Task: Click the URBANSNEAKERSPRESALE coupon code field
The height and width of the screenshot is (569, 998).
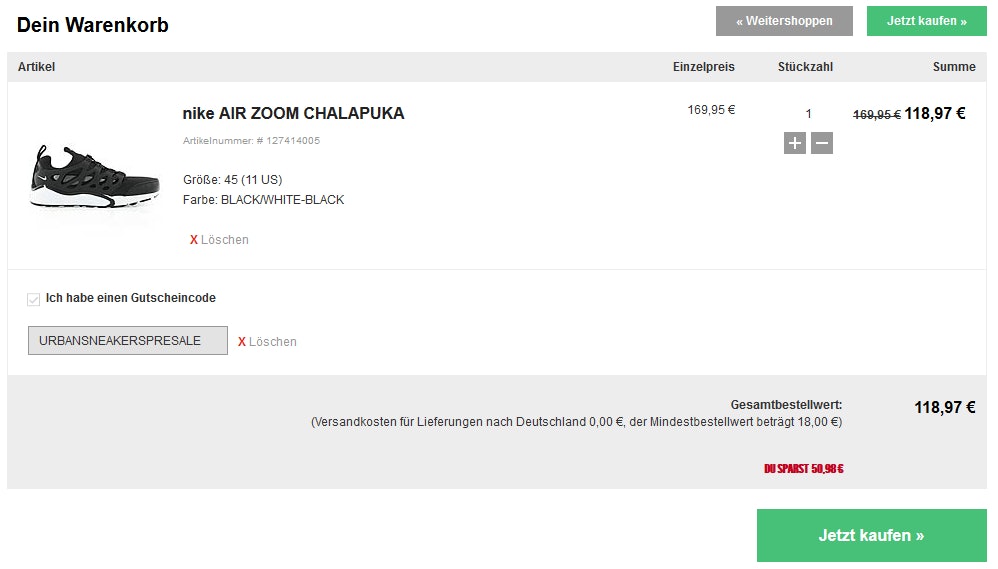Action: click(127, 341)
